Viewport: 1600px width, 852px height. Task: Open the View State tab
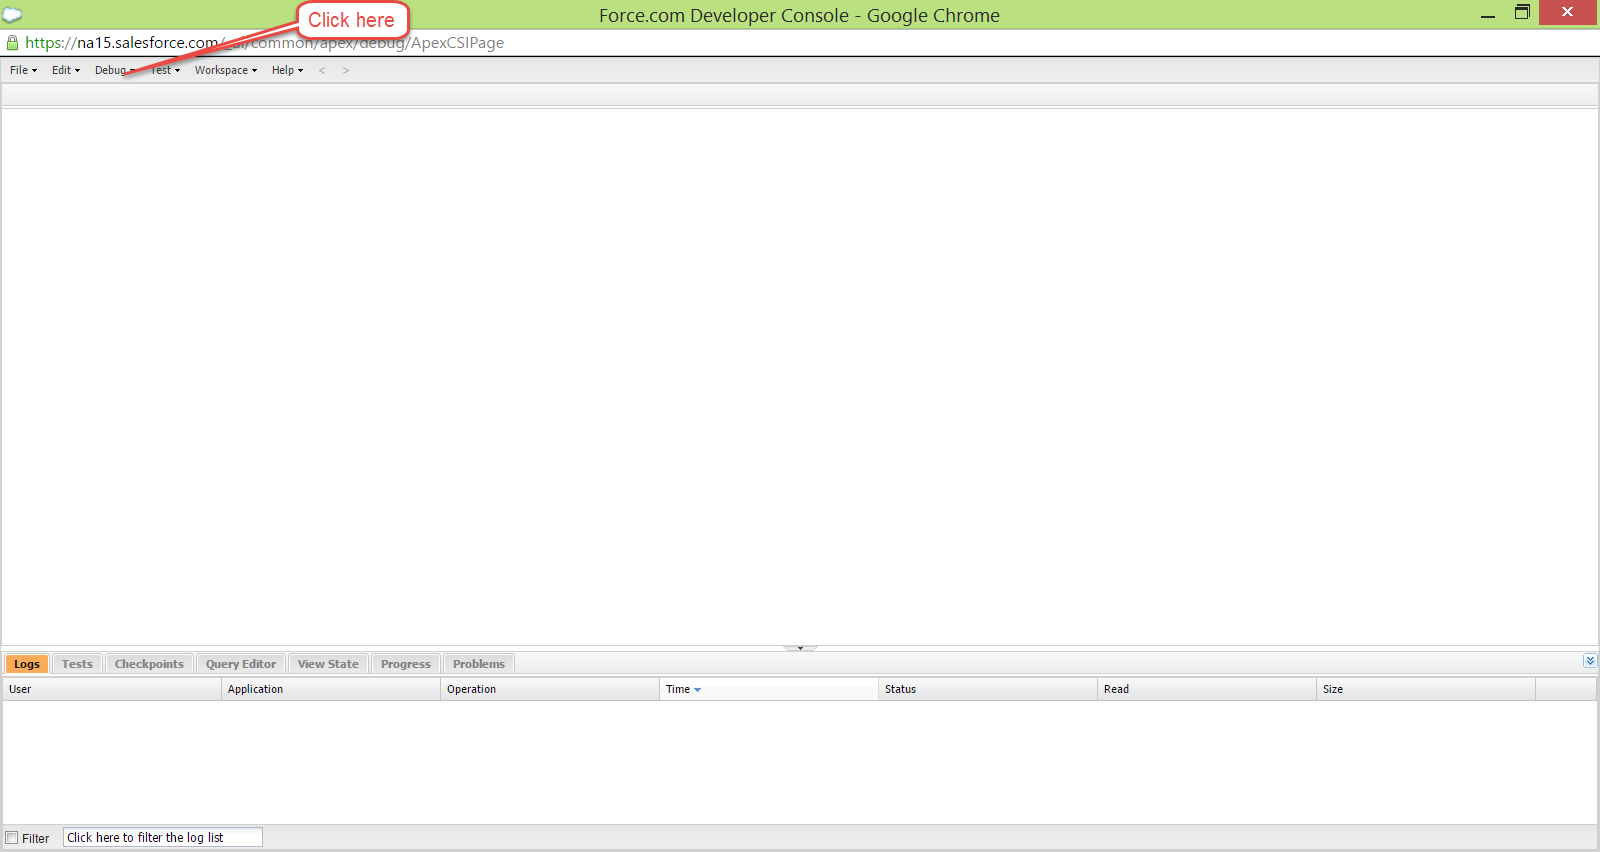point(328,664)
